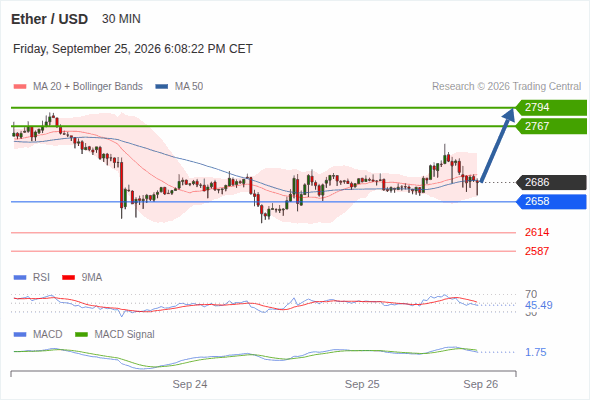Screen dimensions: 590x400
Task: Click the MACD Signal green legend entry
Action: click(x=115, y=334)
